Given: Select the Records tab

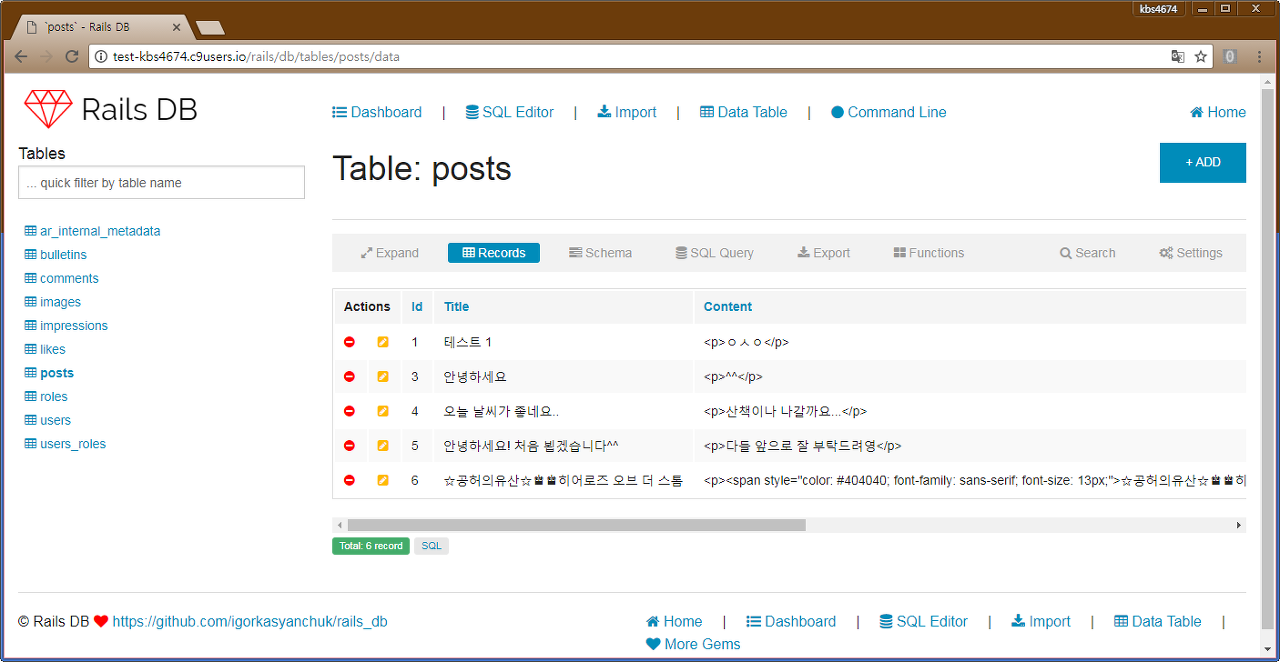Looking at the screenshot, I should coord(494,253).
